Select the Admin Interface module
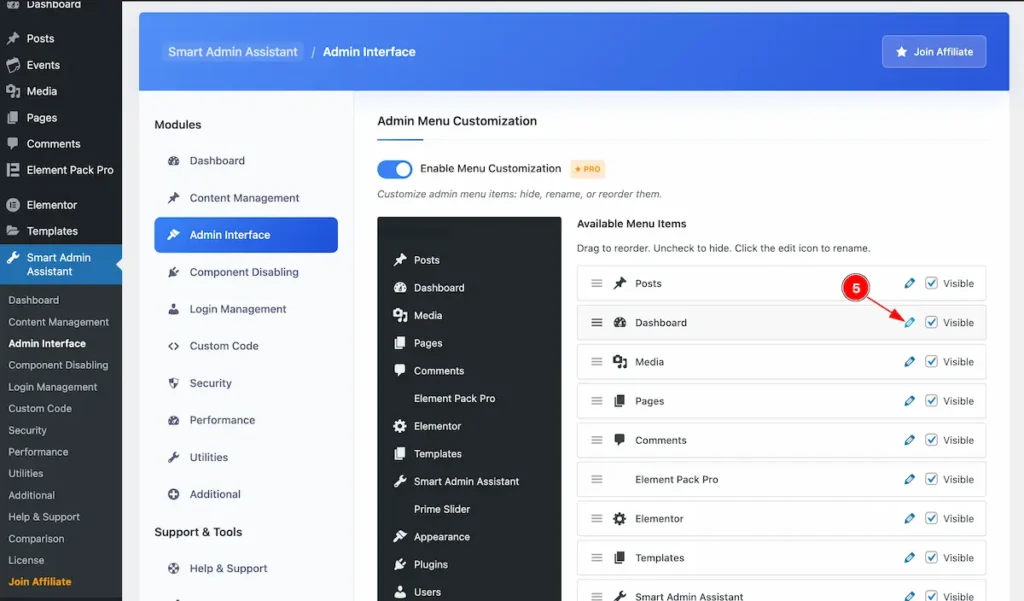This screenshot has height=601, width=1024. point(246,235)
